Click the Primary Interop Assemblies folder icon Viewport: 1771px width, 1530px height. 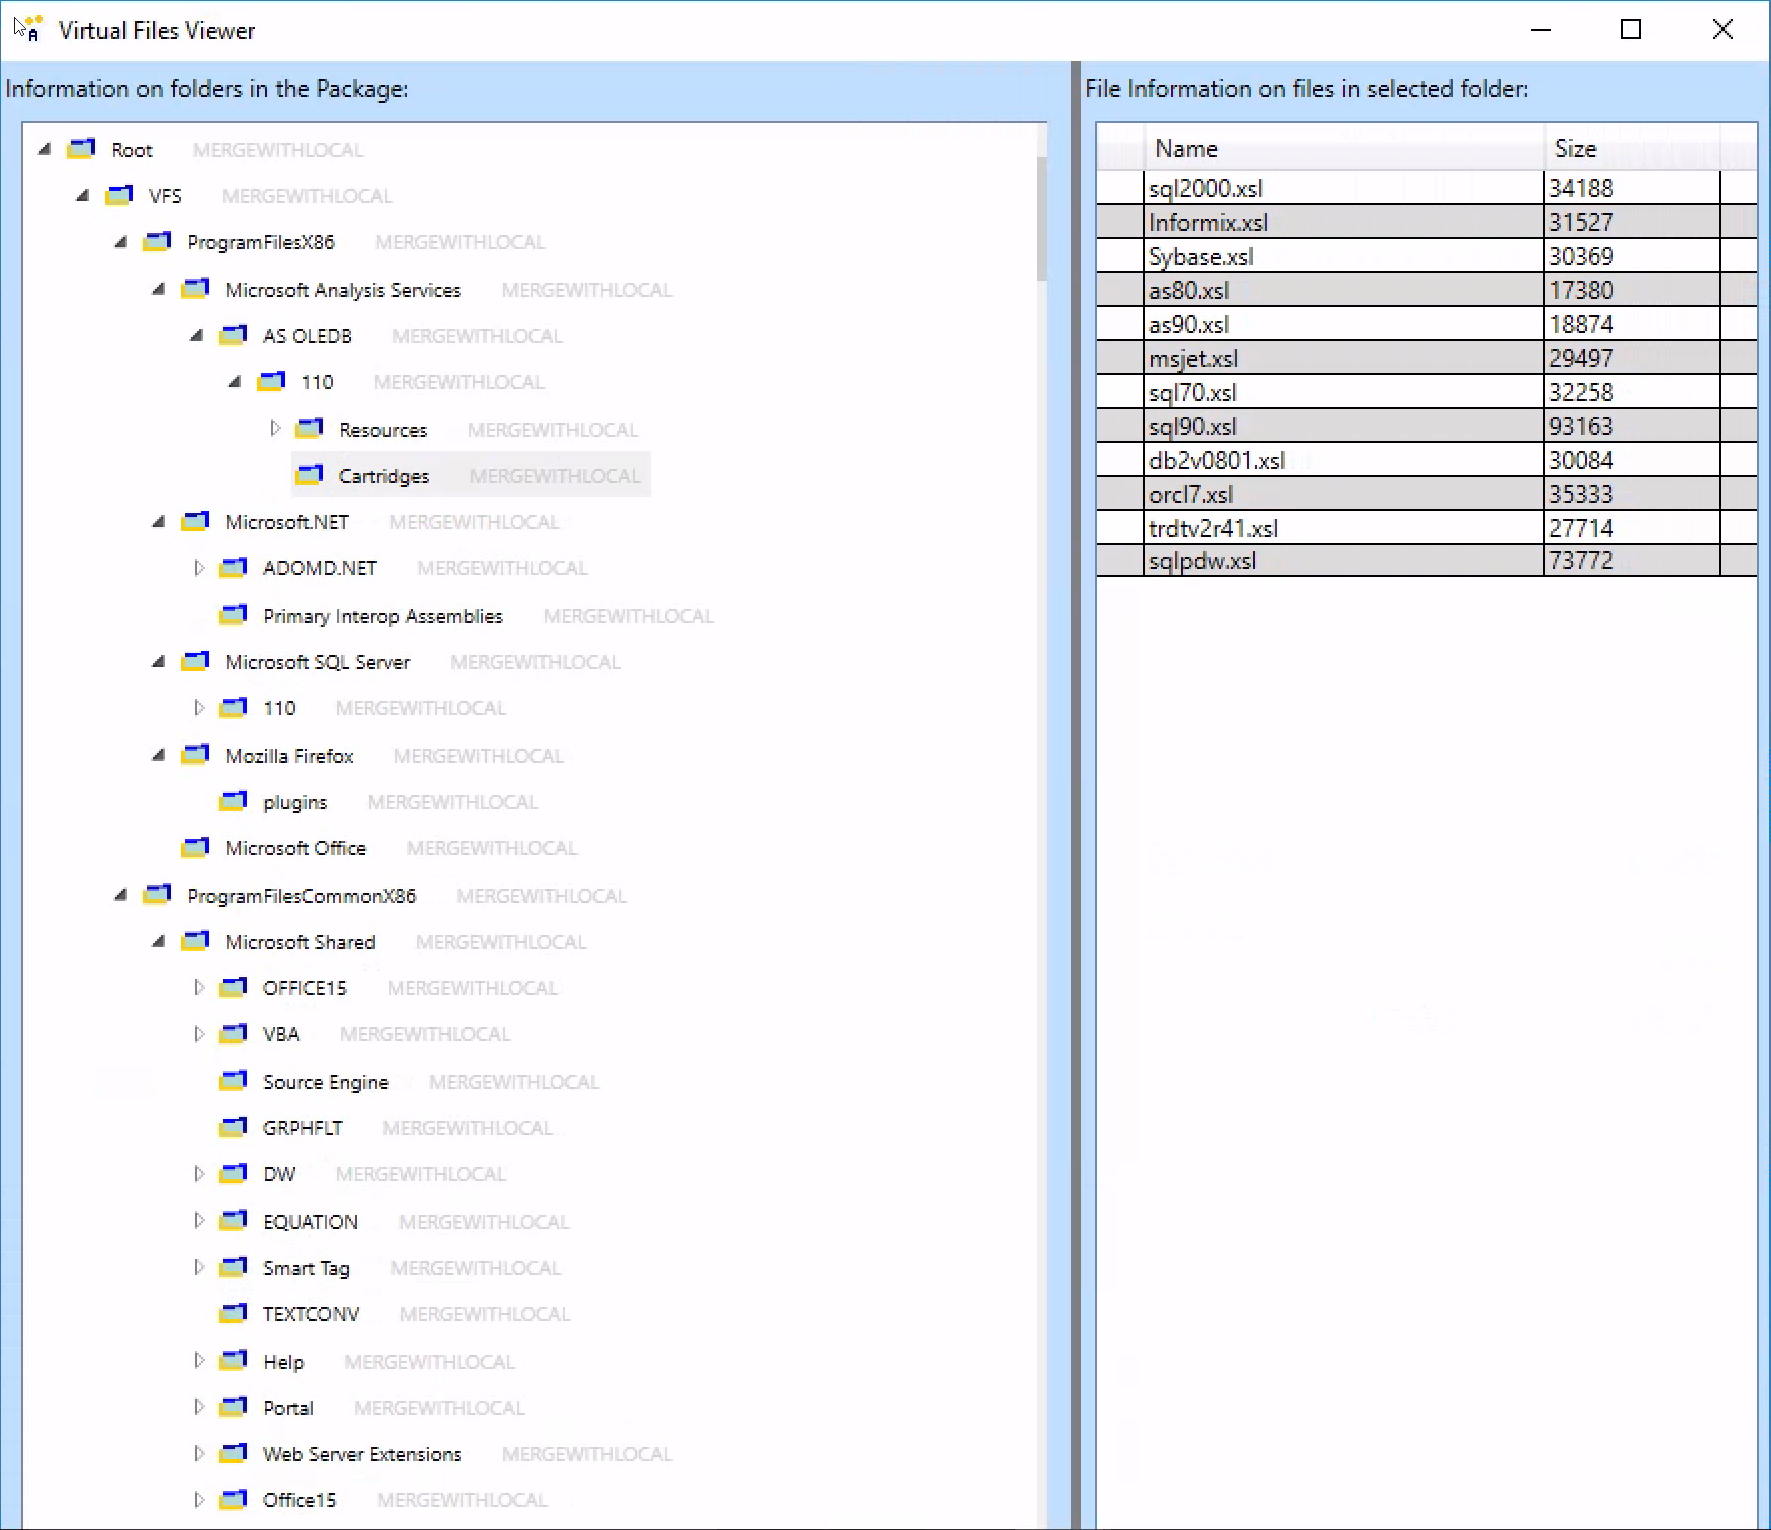[233, 615]
